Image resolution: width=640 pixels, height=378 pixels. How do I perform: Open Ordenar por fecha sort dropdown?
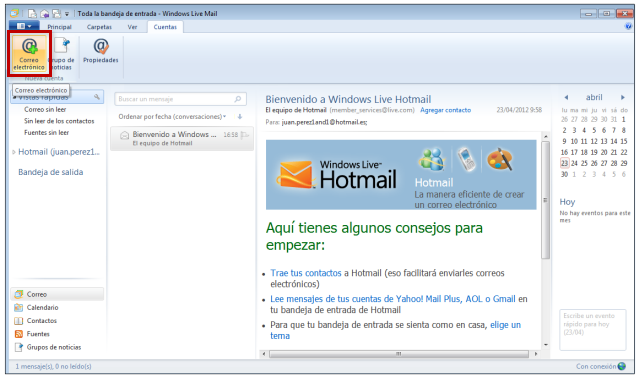[172, 117]
